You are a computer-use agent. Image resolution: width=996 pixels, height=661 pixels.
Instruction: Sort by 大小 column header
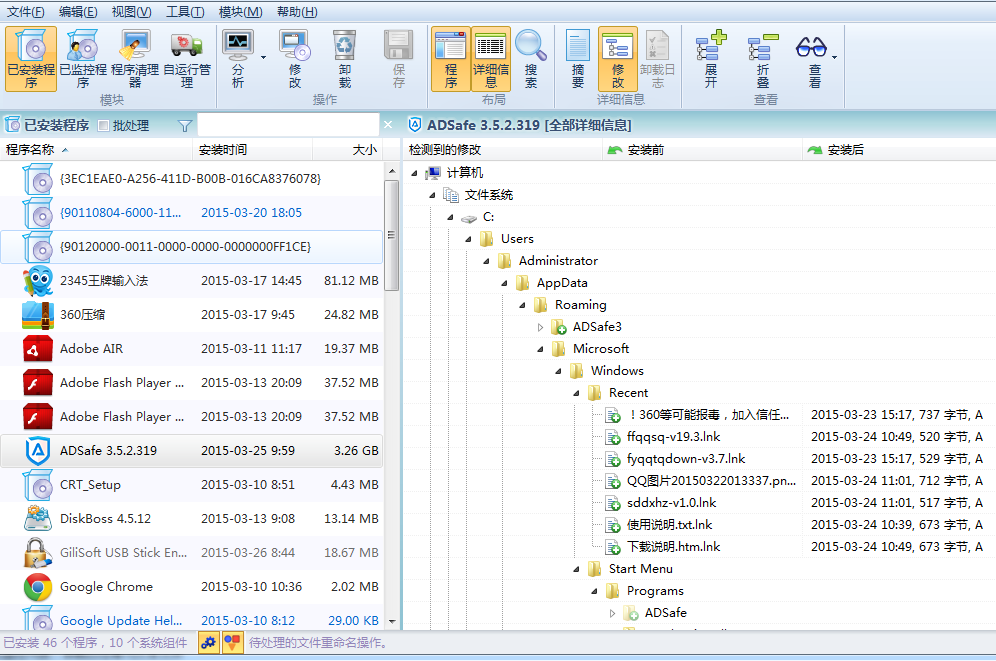[348, 150]
